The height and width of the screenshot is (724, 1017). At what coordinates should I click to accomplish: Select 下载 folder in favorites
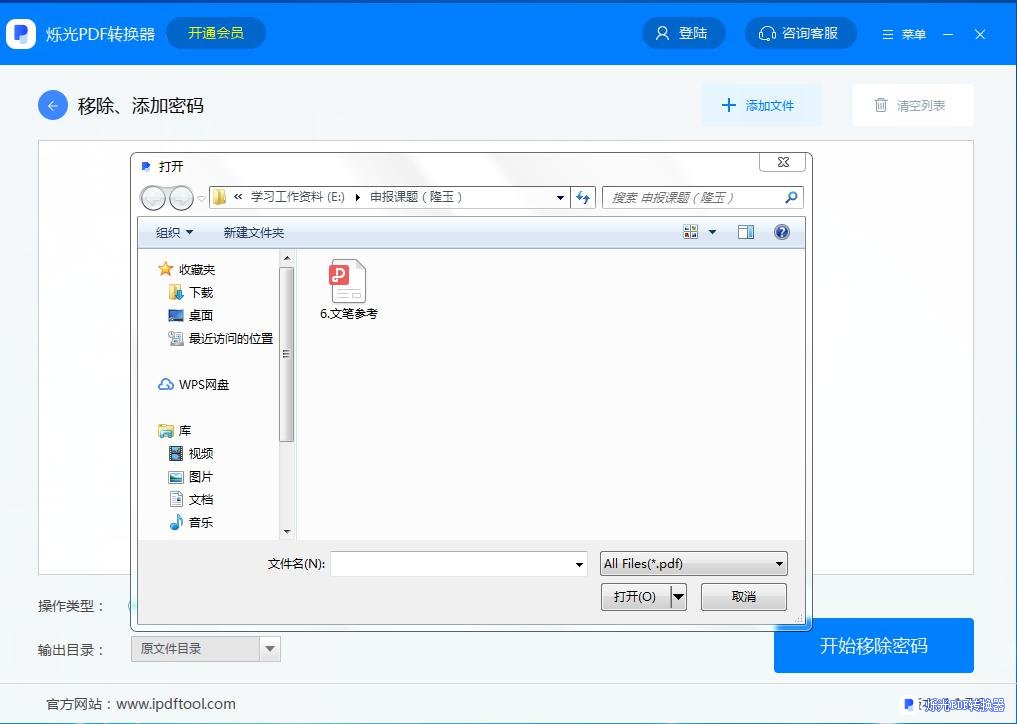(200, 292)
